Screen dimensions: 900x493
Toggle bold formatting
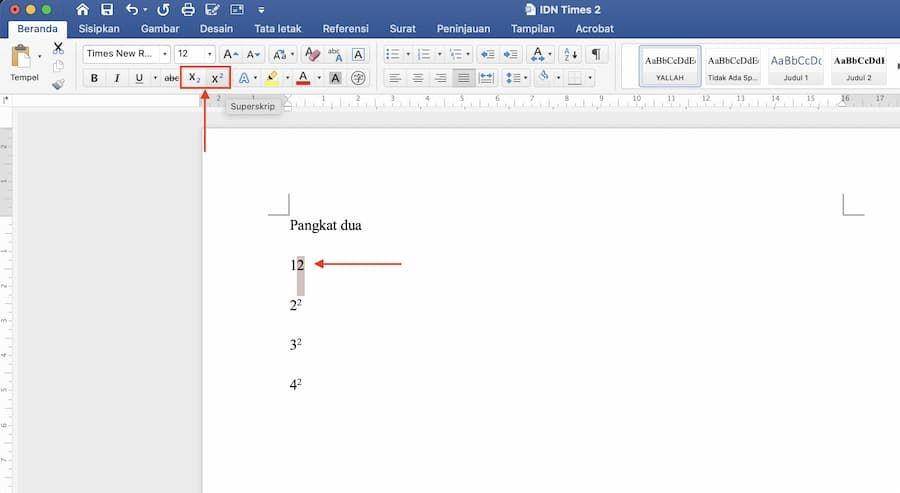pos(94,78)
